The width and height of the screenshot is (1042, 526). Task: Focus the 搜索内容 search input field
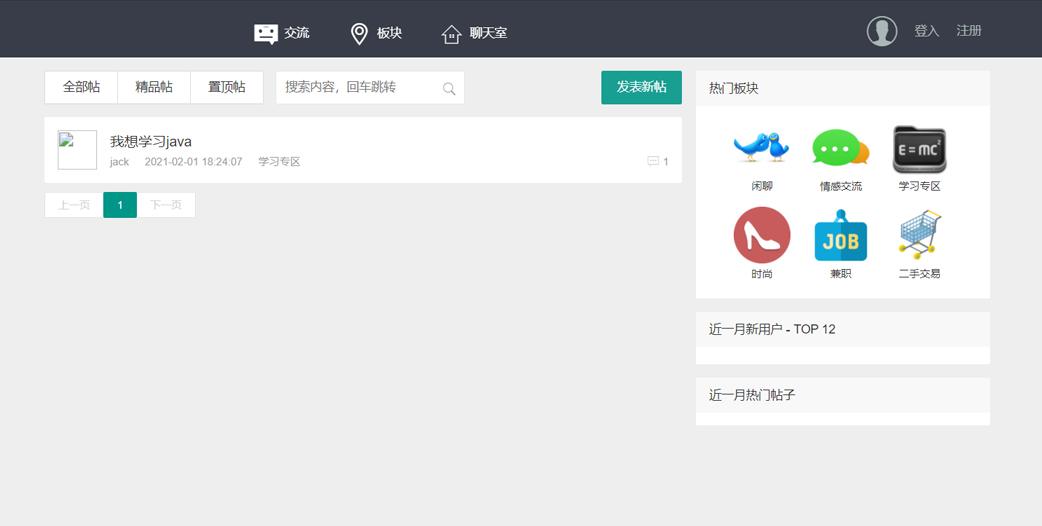(x=360, y=87)
